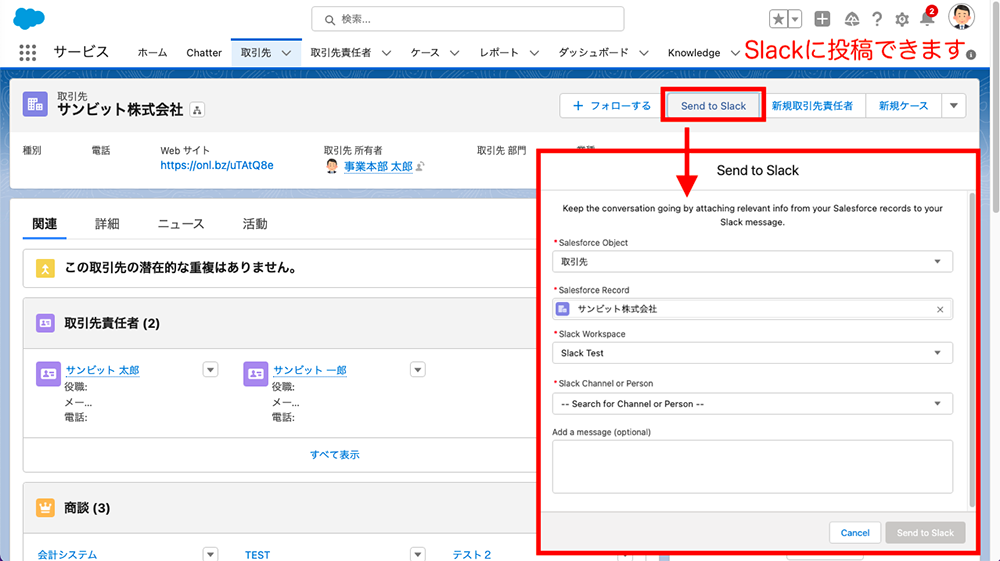Open the website link https://onl.bz/uTAtQ8e

[217, 166]
